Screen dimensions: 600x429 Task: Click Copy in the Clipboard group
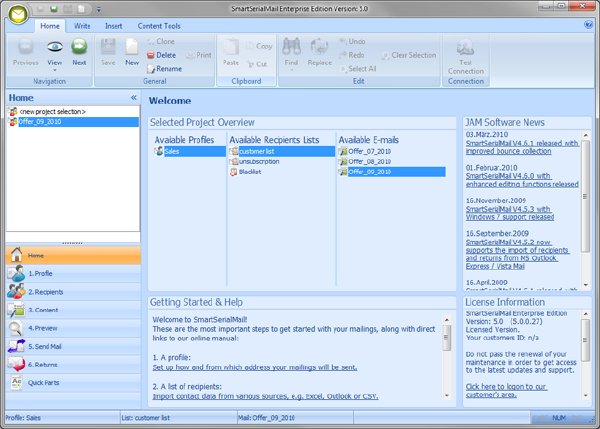pos(259,46)
